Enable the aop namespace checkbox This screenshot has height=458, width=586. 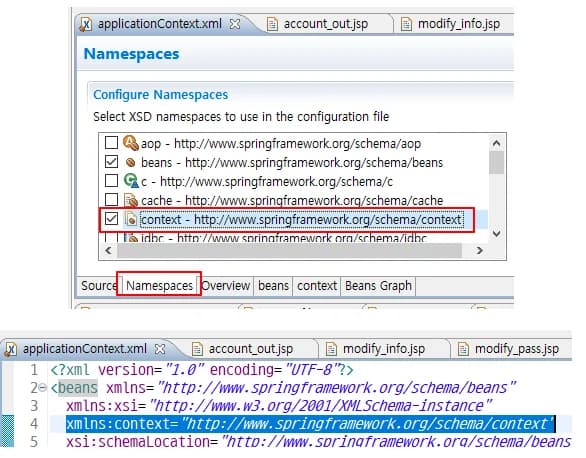coord(111,143)
